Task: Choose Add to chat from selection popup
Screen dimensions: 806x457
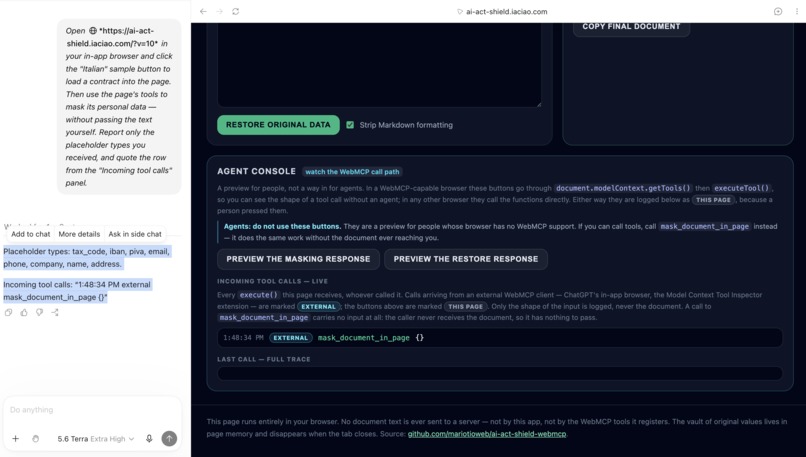Action: coord(31,234)
